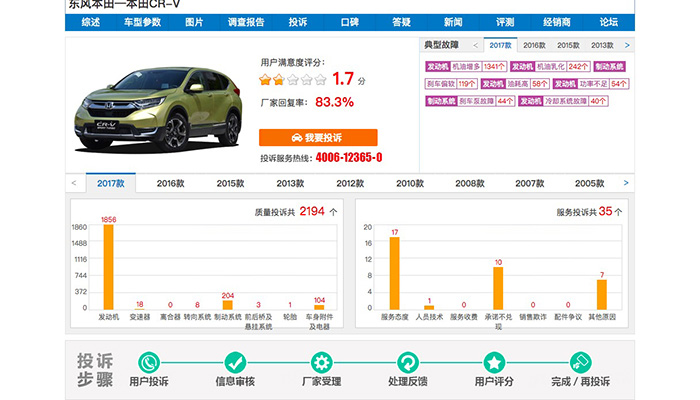Image resolution: width=700 pixels, height=400 pixels.
Task: Open the 综述 navigation tab
Action: coord(91,22)
